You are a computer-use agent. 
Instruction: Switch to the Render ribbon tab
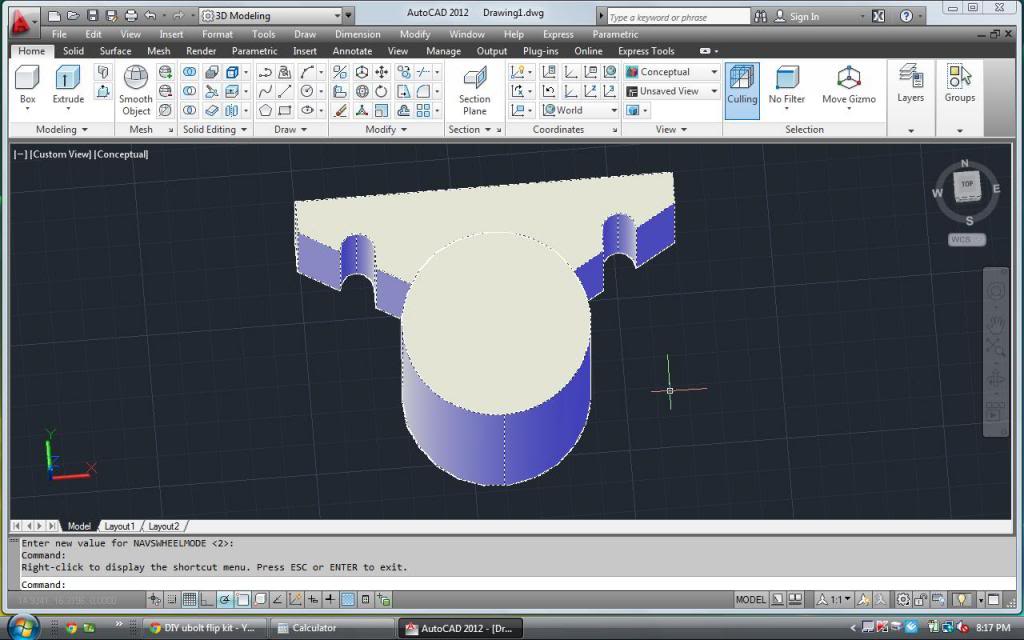(201, 51)
